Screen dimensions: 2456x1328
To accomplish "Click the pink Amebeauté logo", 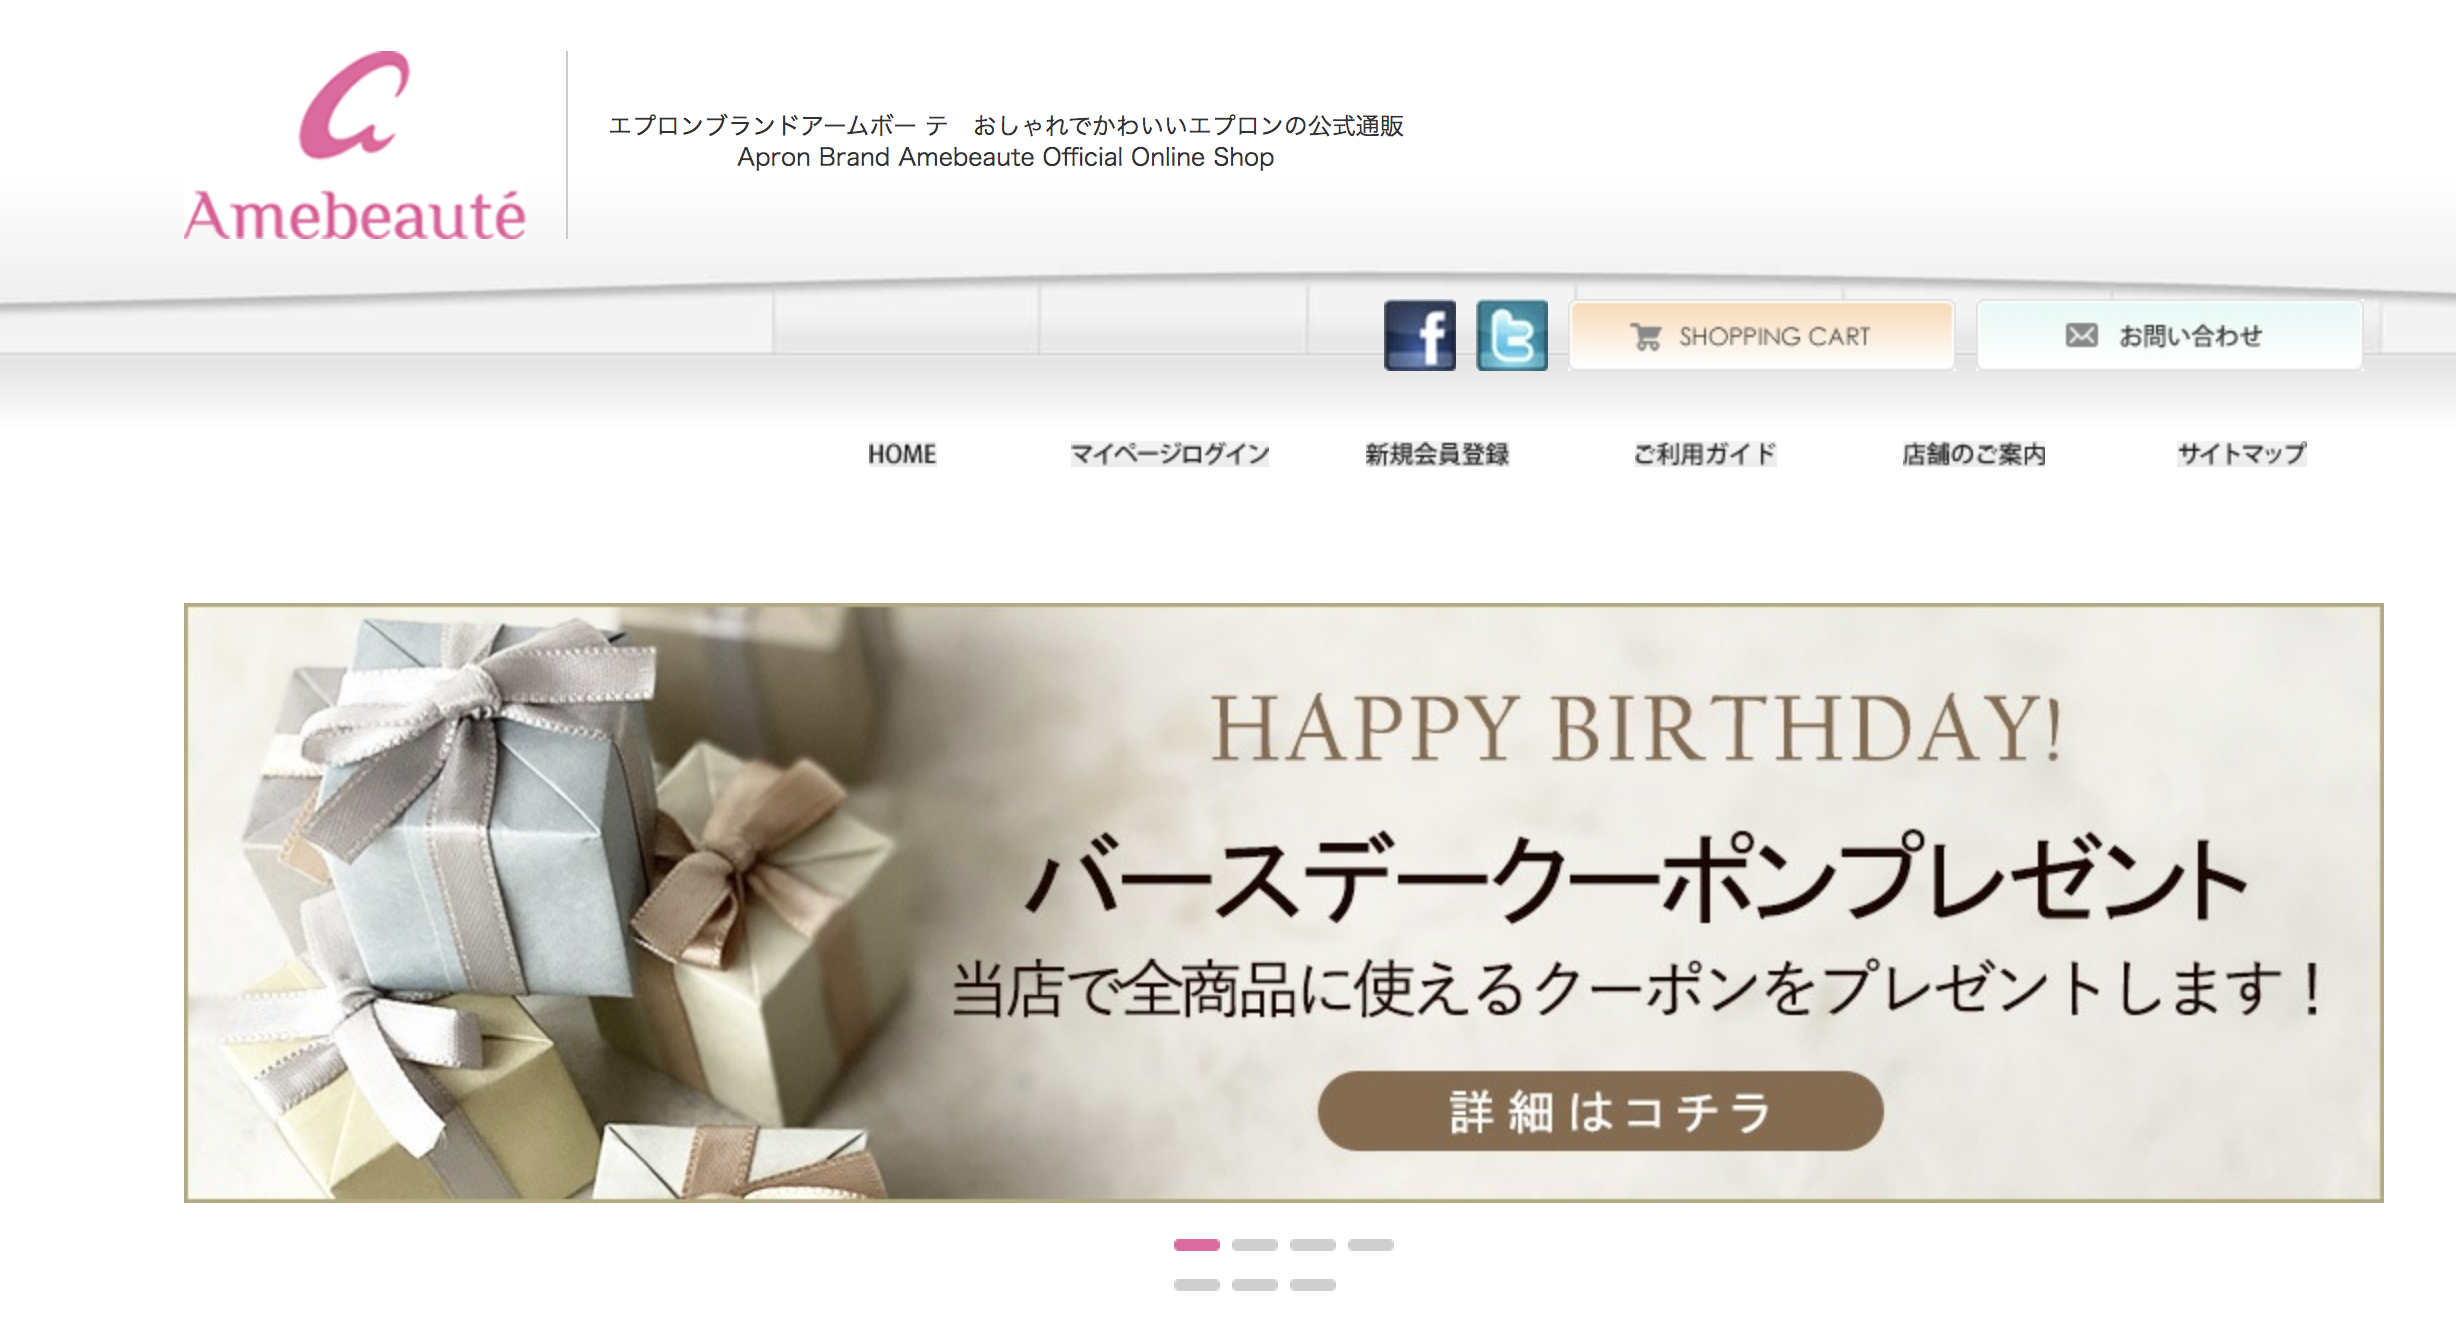I will 354,146.
